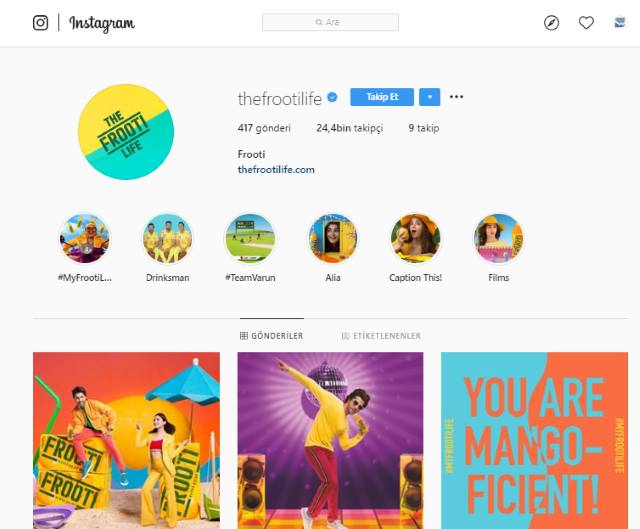Switch to the GÖNDERİLER tab

coord(271,336)
